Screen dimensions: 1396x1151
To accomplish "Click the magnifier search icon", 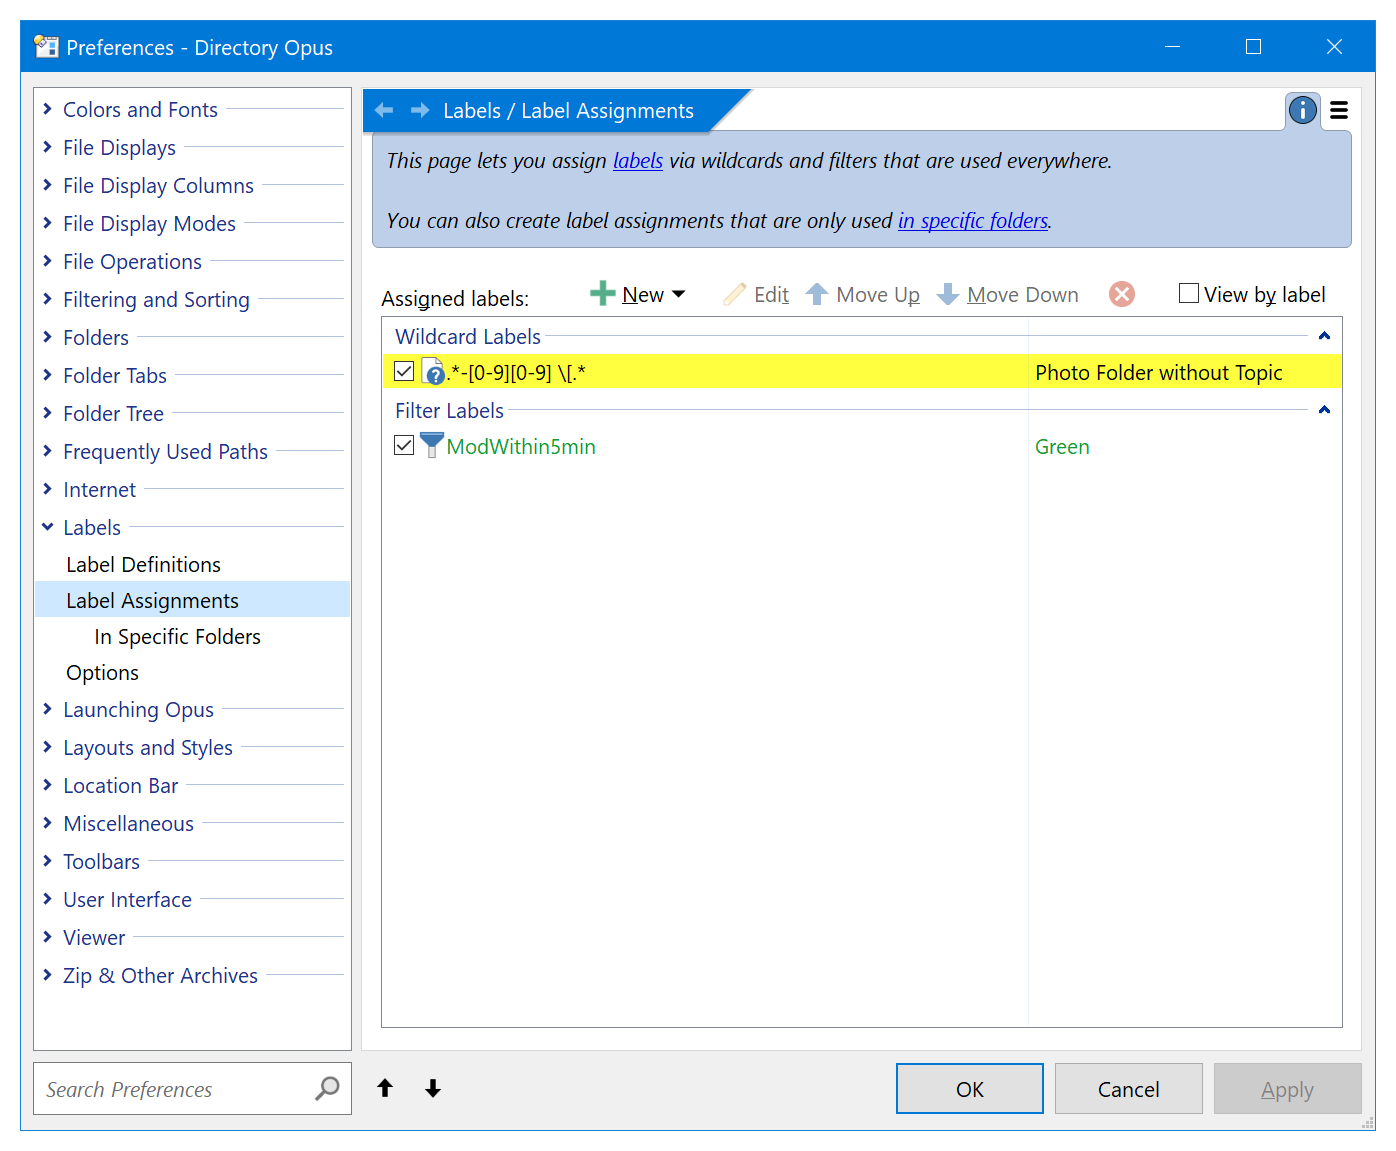I will (327, 1088).
